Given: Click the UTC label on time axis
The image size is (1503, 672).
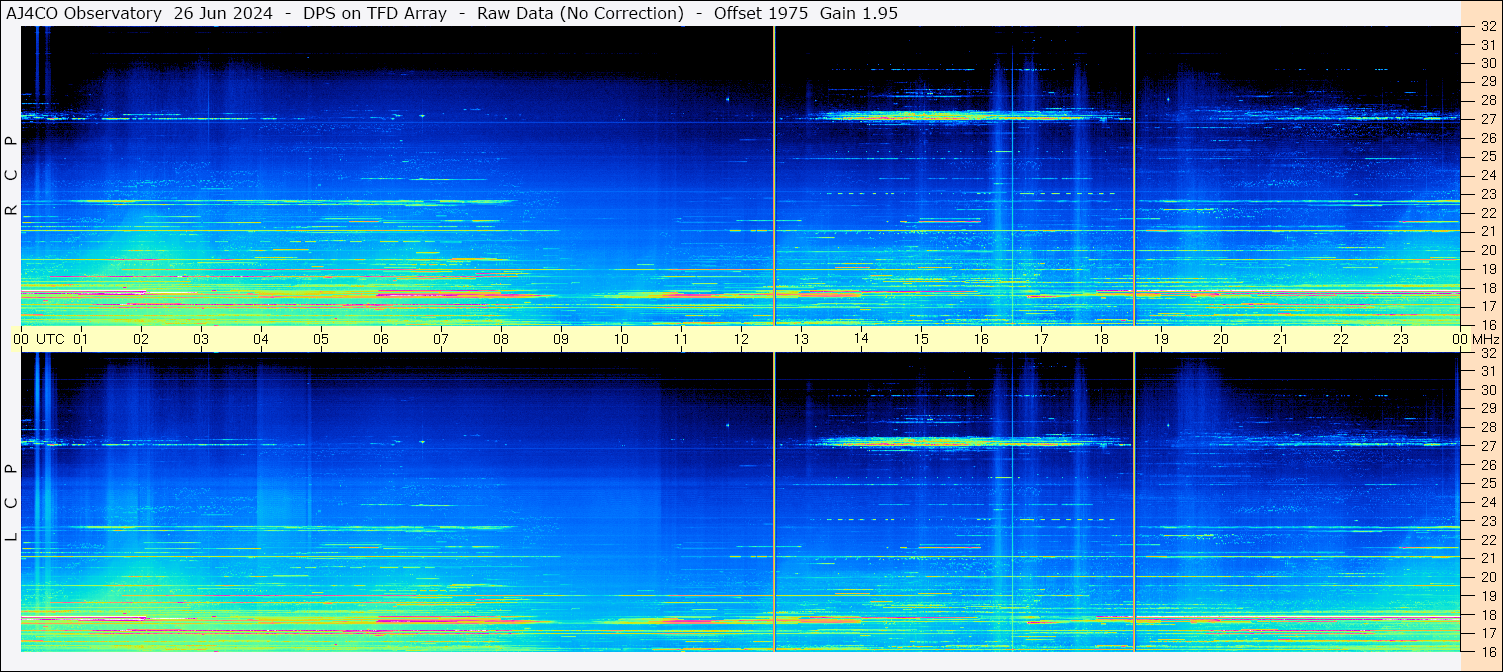Looking at the screenshot, I should (50, 339).
